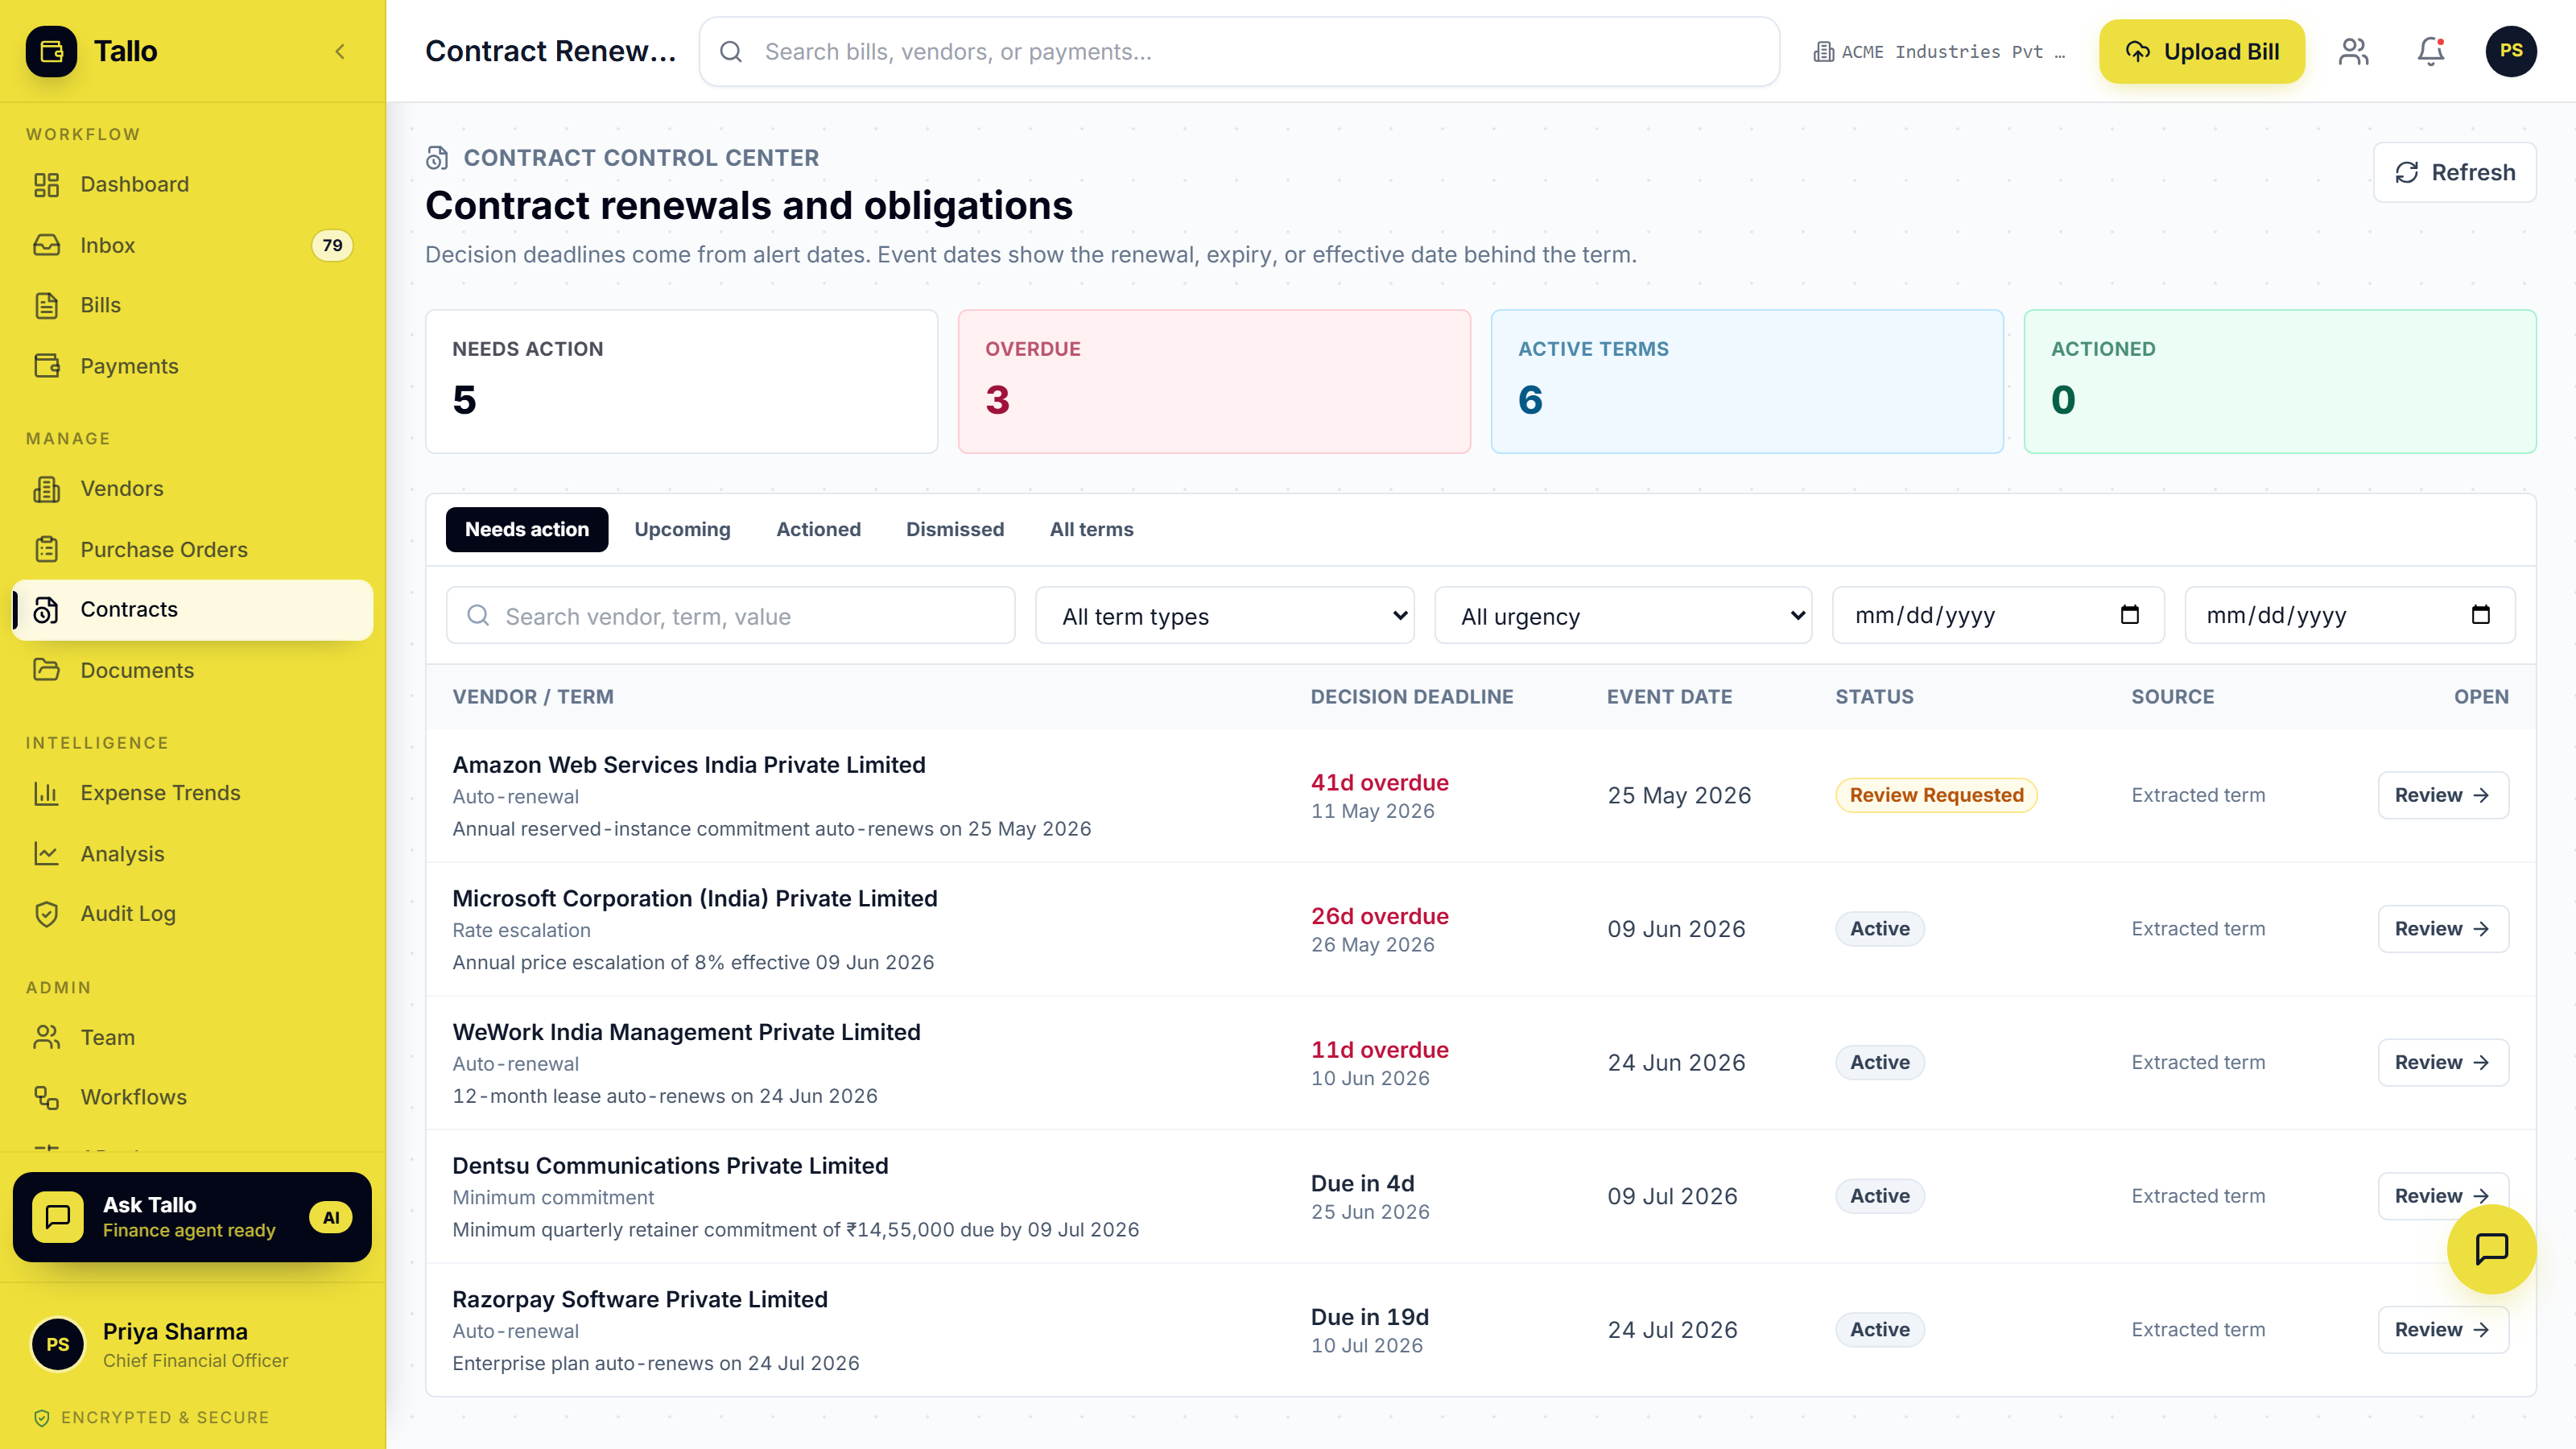Click Dentsu Communications Private Limited

tap(670, 1166)
